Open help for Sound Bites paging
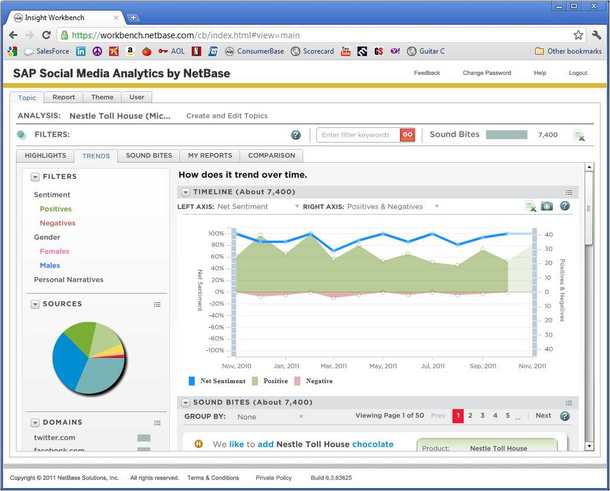The image size is (610, 491). click(x=564, y=416)
